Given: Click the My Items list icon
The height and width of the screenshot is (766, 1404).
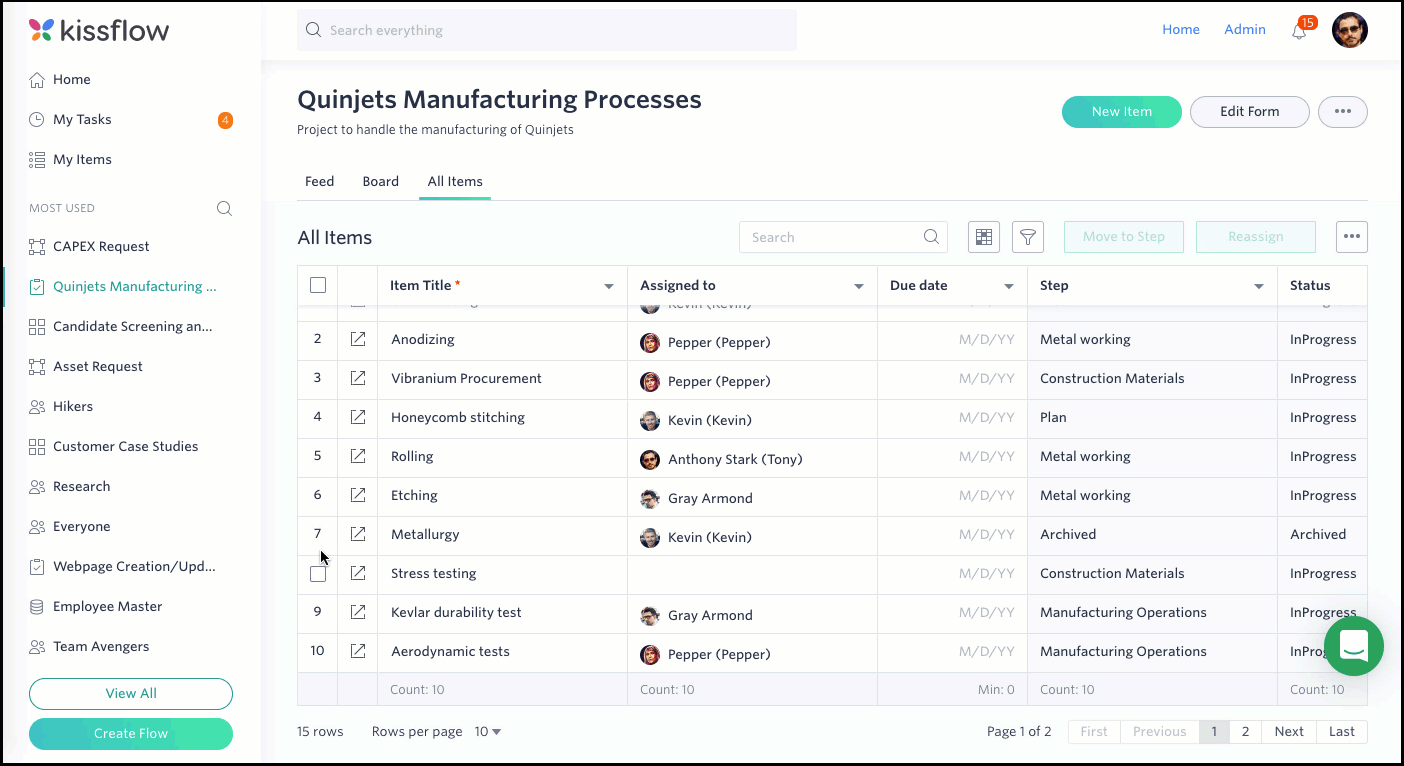Looking at the screenshot, I should pyautogui.click(x=37, y=159).
